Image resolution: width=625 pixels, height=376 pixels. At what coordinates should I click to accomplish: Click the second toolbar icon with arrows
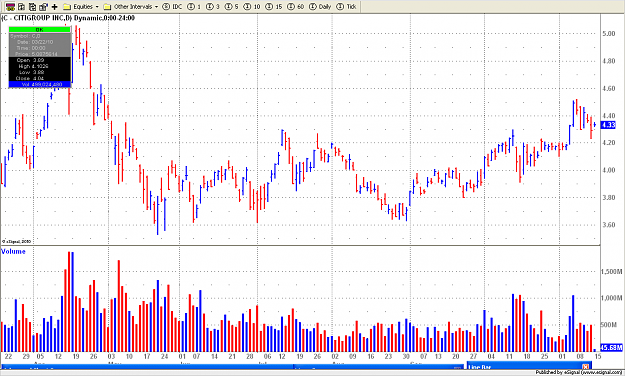[x=22, y=6]
